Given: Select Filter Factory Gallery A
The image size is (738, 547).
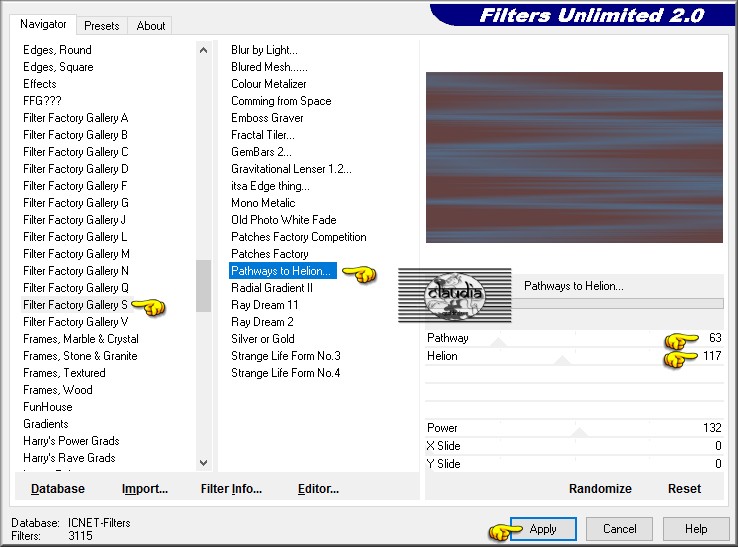Looking at the screenshot, I should (x=76, y=118).
